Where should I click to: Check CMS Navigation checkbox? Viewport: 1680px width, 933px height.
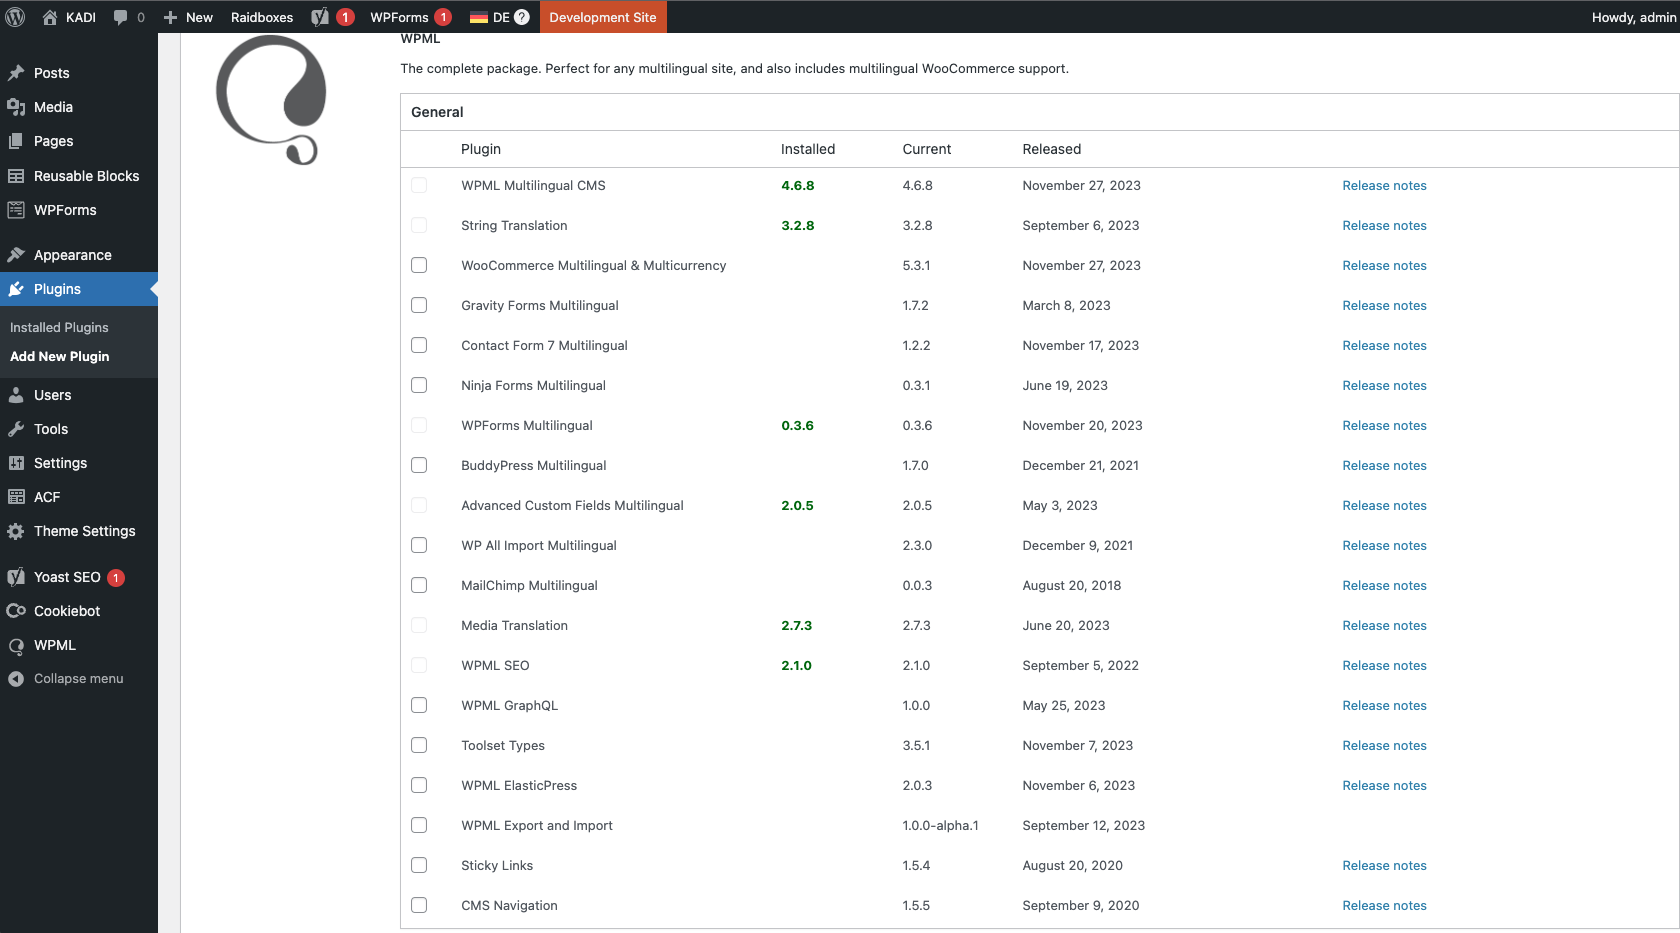click(x=419, y=905)
